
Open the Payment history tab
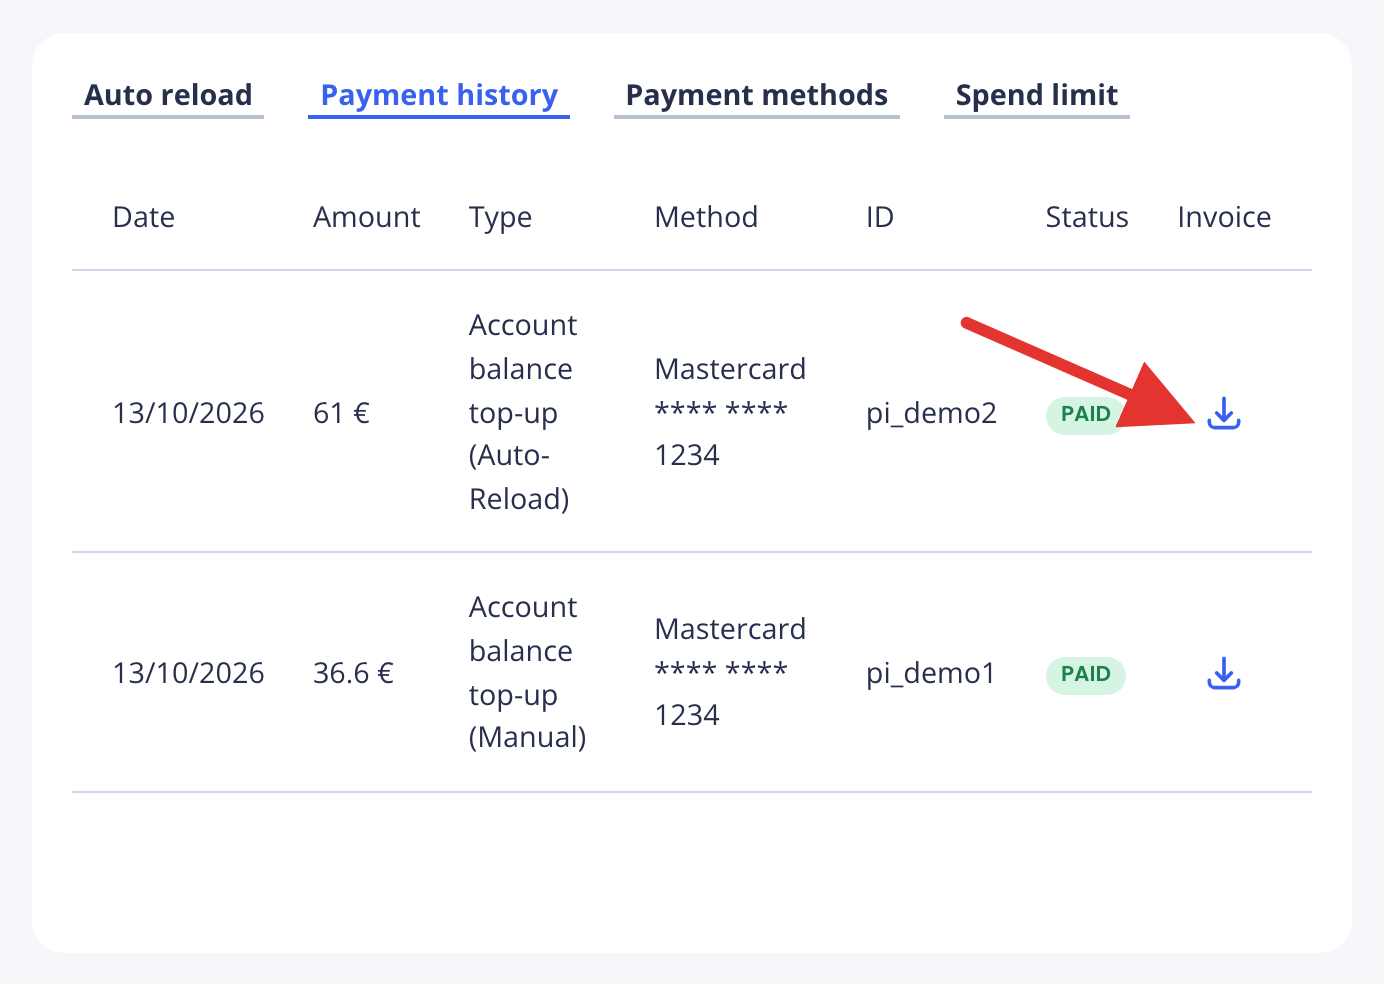pos(439,96)
